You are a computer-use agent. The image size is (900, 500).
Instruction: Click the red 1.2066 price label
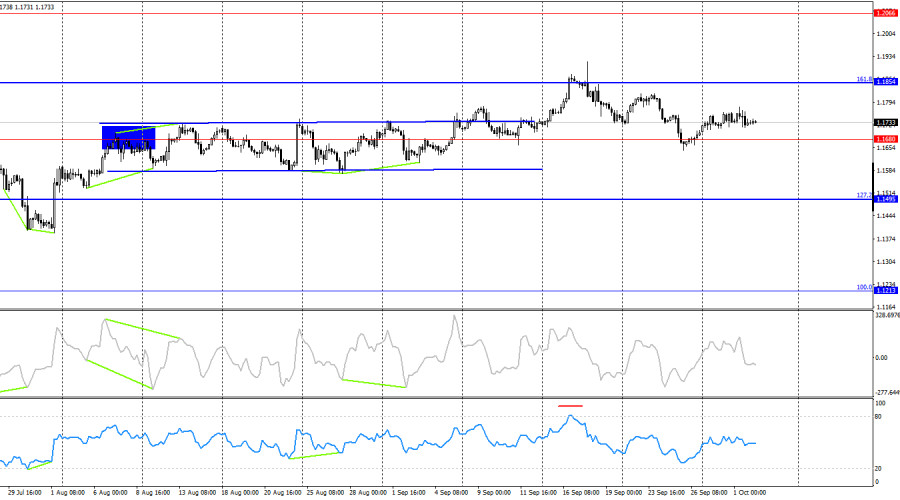(x=884, y=13)
